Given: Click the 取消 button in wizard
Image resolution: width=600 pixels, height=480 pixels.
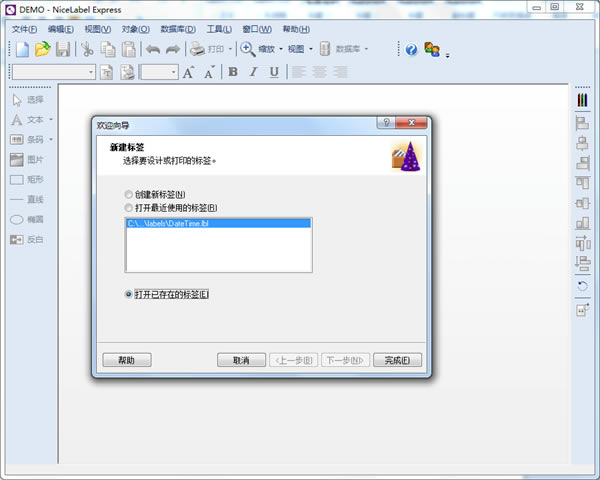Looking at the screenshot, I should coord(241,360).
